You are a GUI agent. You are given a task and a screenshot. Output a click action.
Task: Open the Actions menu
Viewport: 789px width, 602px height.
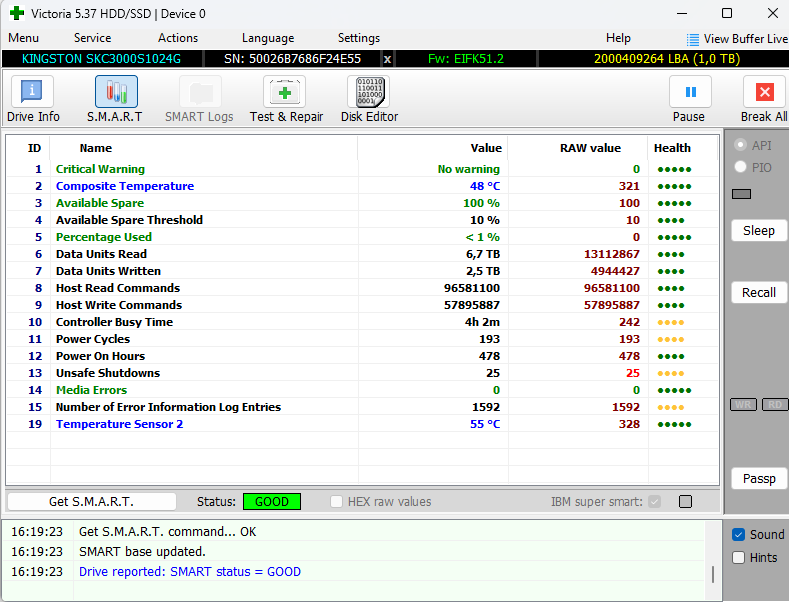click(178, 38)
